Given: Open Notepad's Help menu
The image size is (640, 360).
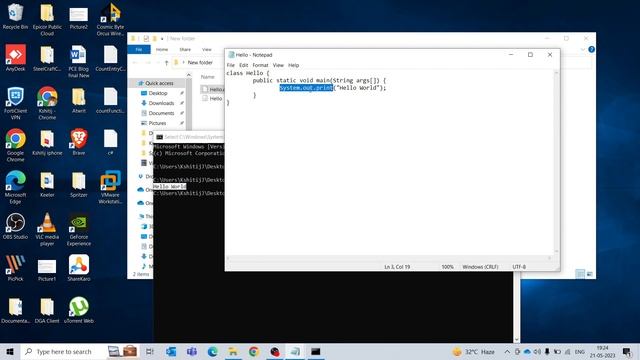Looking at the screenshot, I should (293, 65).
